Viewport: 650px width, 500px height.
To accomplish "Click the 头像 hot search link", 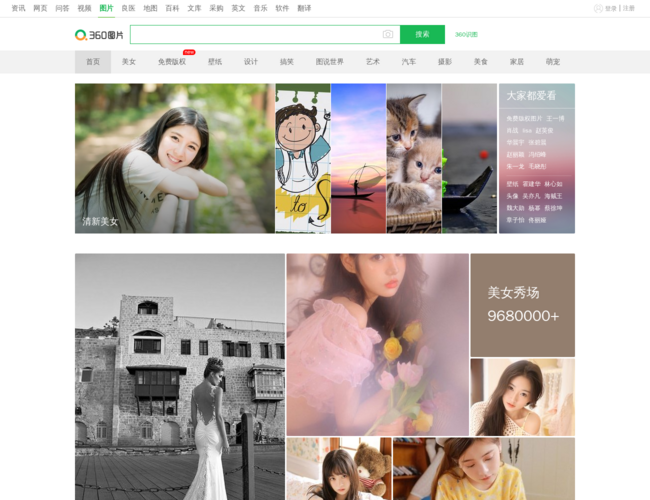I will click(512, 196).
